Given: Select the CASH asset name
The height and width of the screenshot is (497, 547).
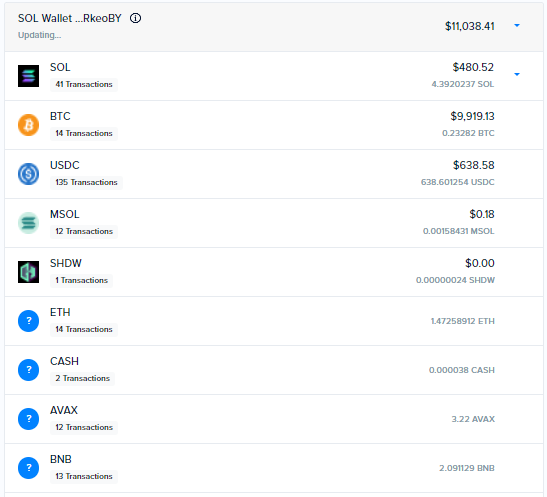Looking at the screenshot, I should coord(64,361).
